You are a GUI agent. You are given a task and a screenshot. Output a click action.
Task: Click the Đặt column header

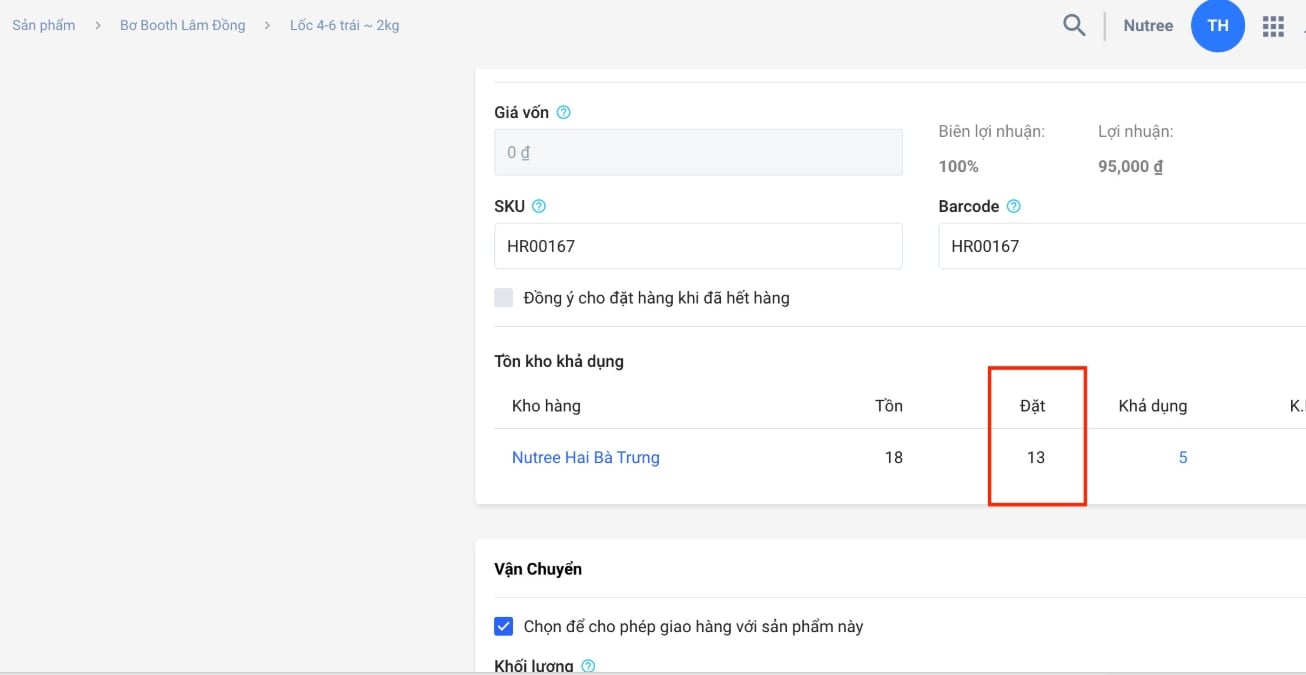(x=1032, y=406)
